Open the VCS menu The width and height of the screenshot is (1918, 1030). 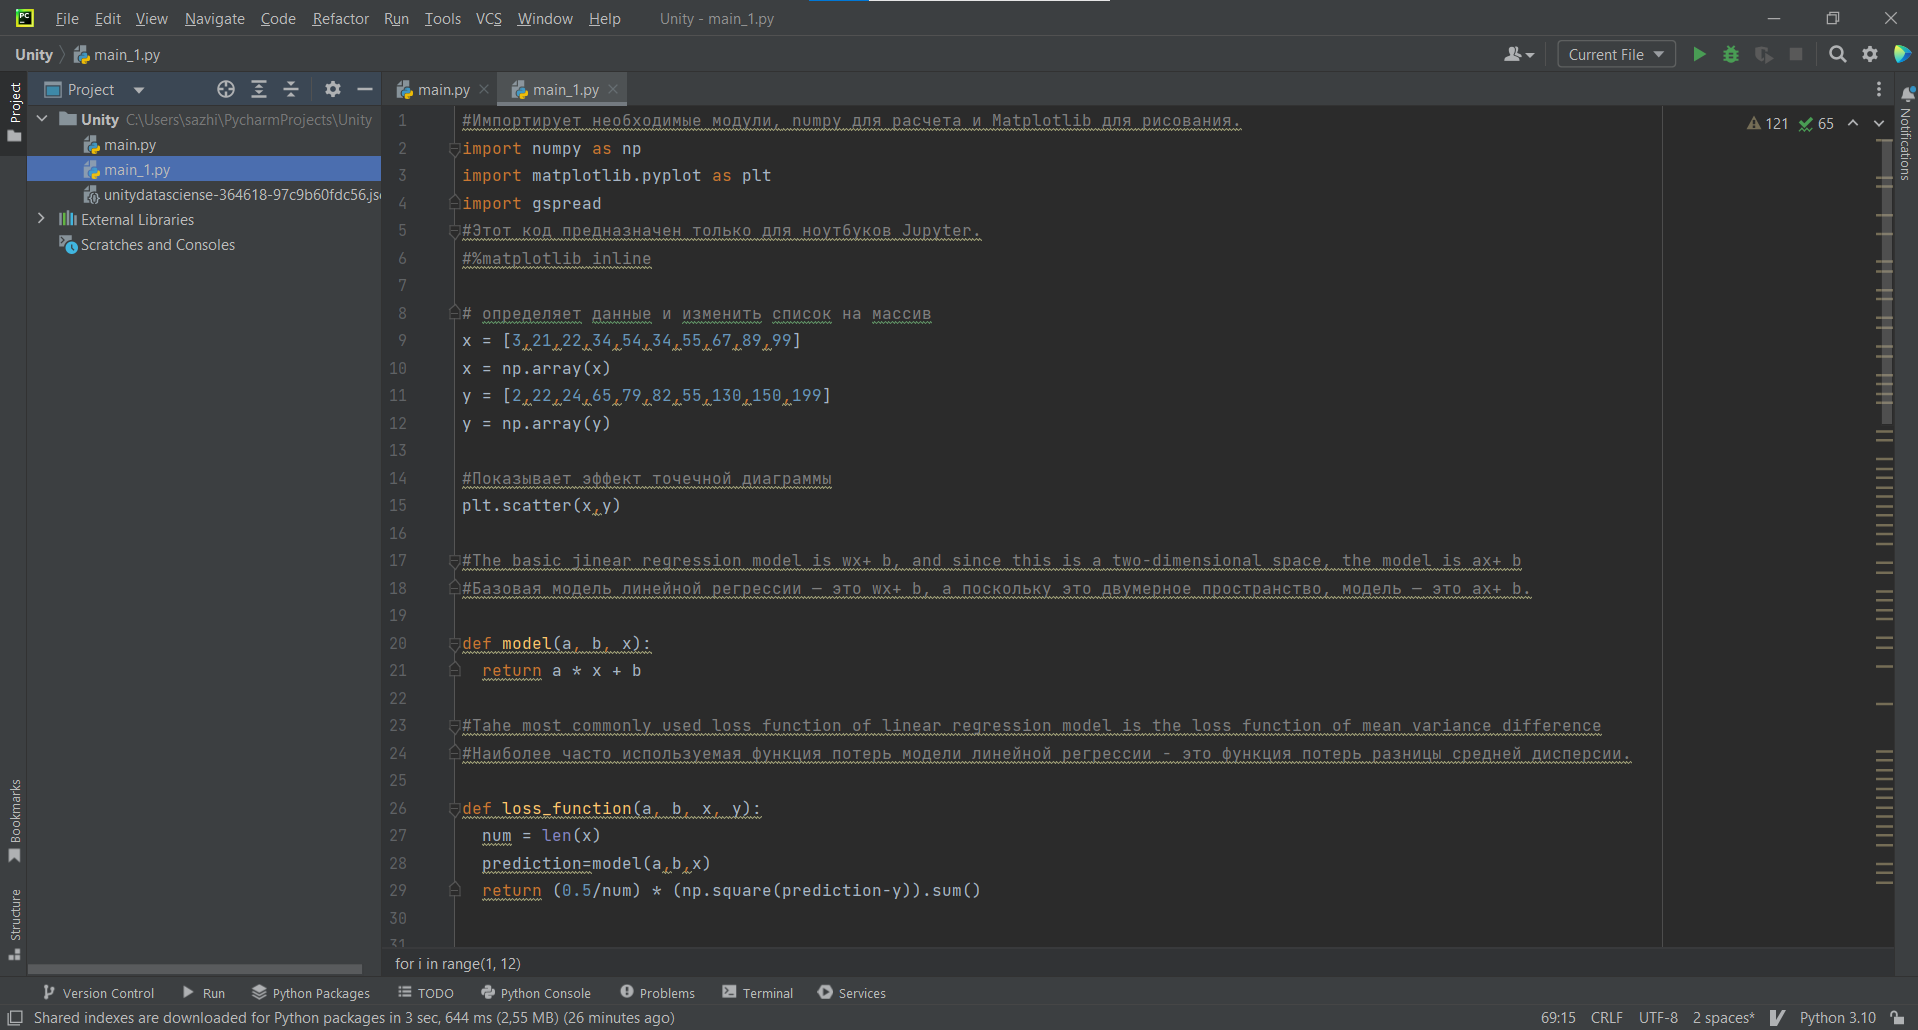(x=488, y=18)
